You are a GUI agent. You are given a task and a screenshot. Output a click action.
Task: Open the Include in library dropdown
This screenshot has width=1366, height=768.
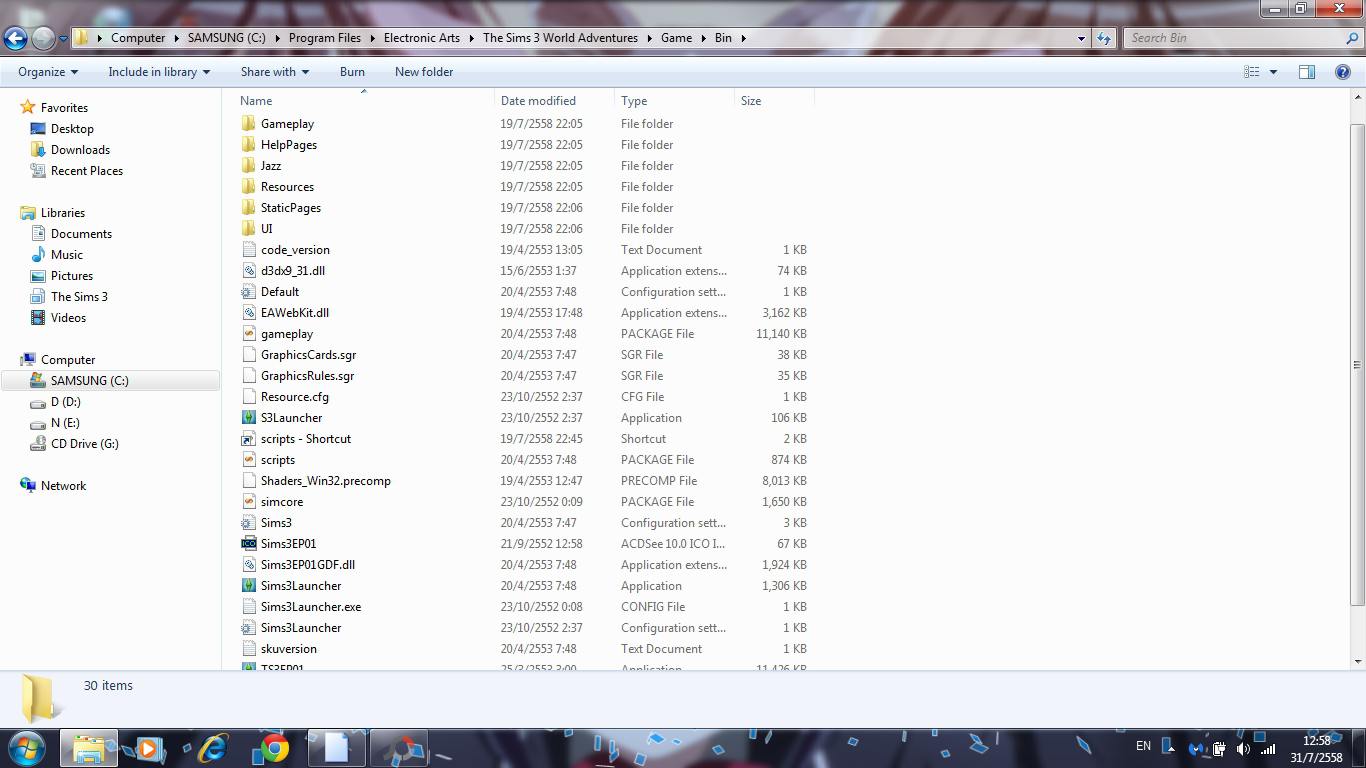click(x=159, y=72)
